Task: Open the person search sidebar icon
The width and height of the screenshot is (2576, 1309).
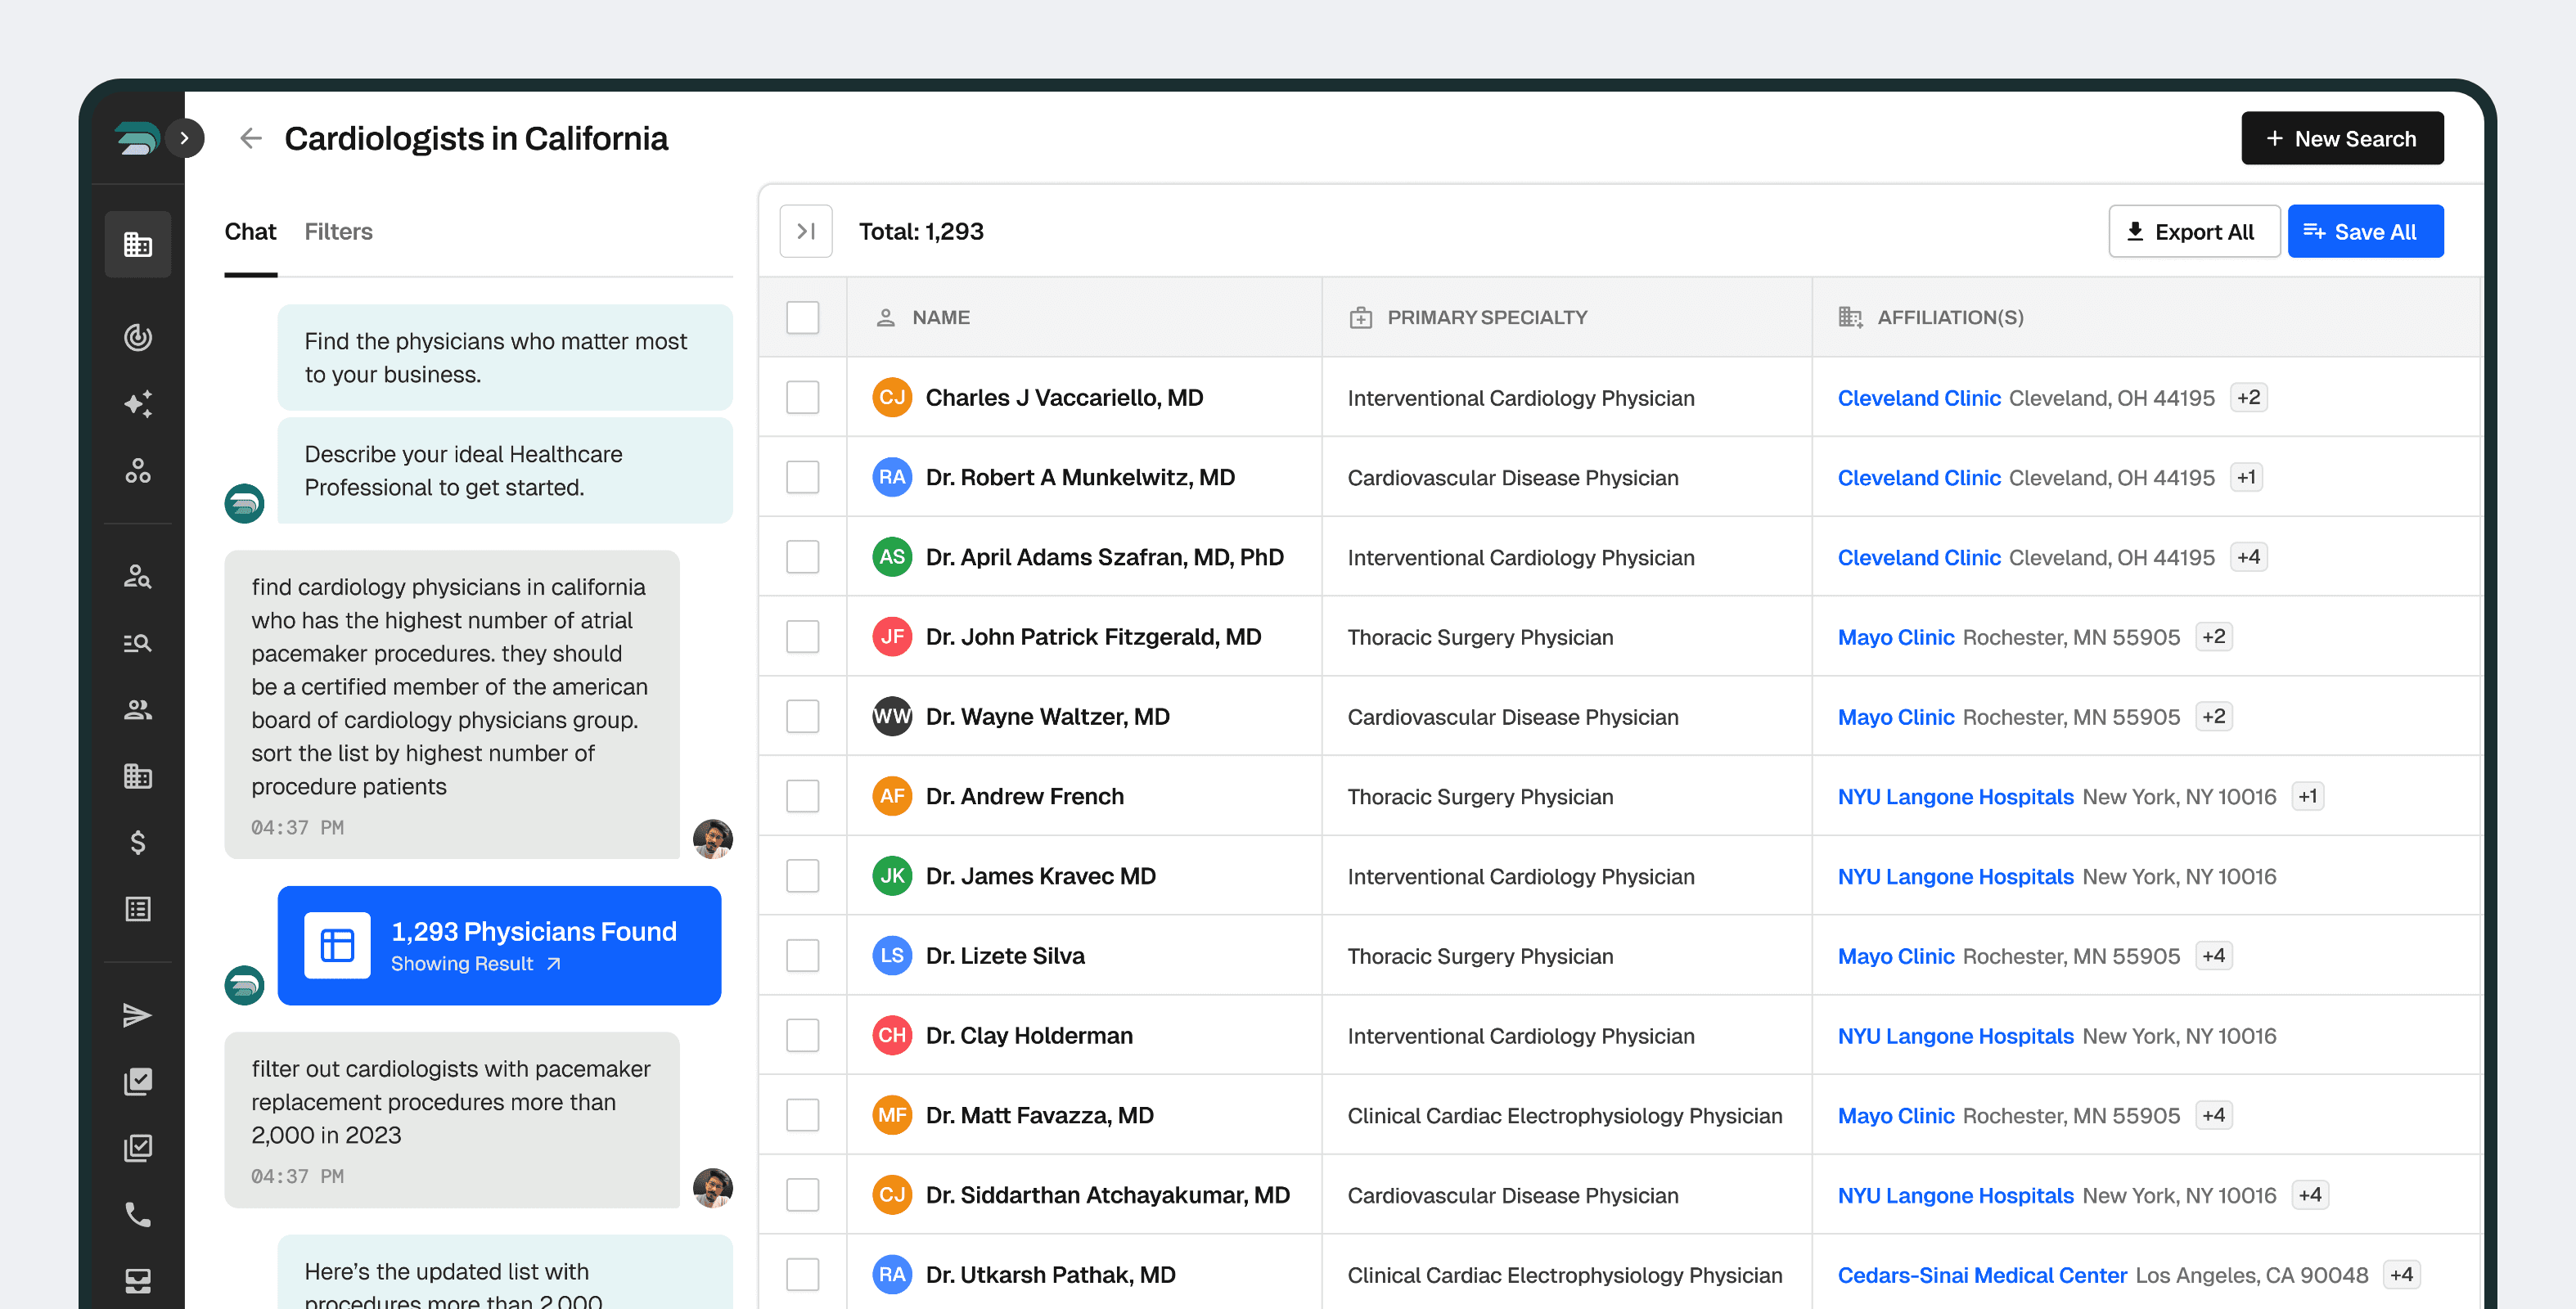Action: [138, 576]
